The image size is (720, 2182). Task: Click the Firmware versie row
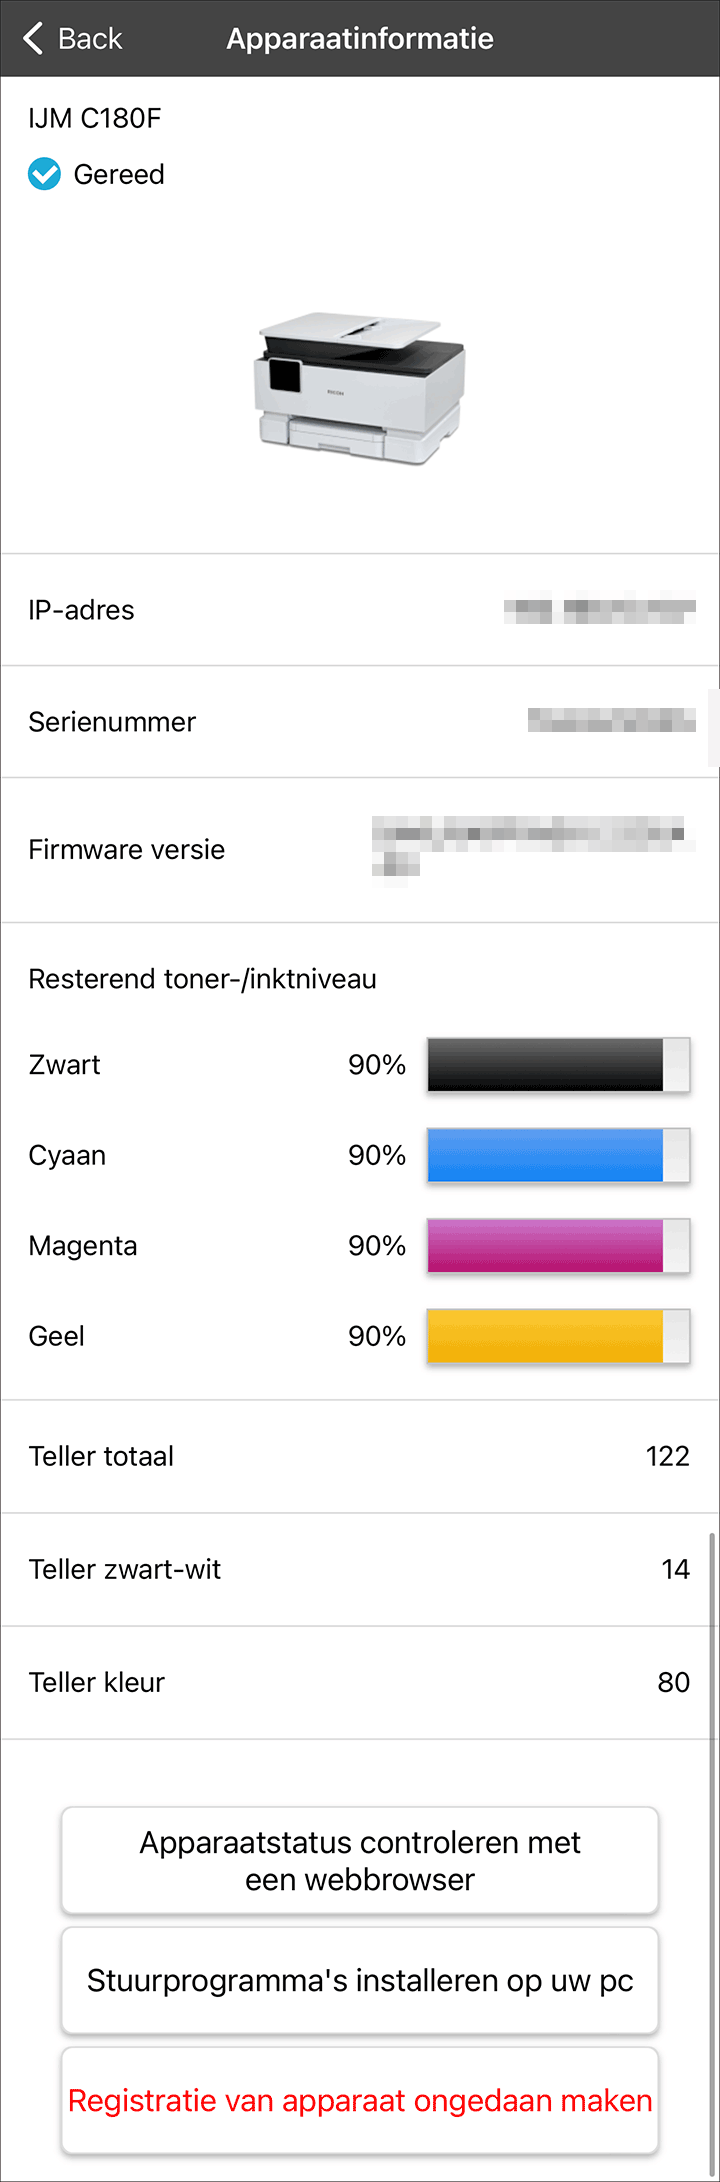(x=360, y=849)
